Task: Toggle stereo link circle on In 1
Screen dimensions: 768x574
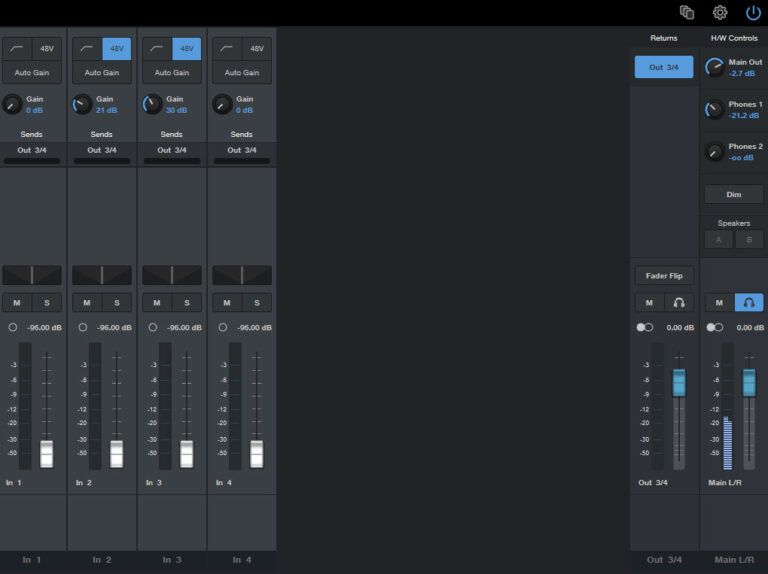Action: (x=13, y=327)
